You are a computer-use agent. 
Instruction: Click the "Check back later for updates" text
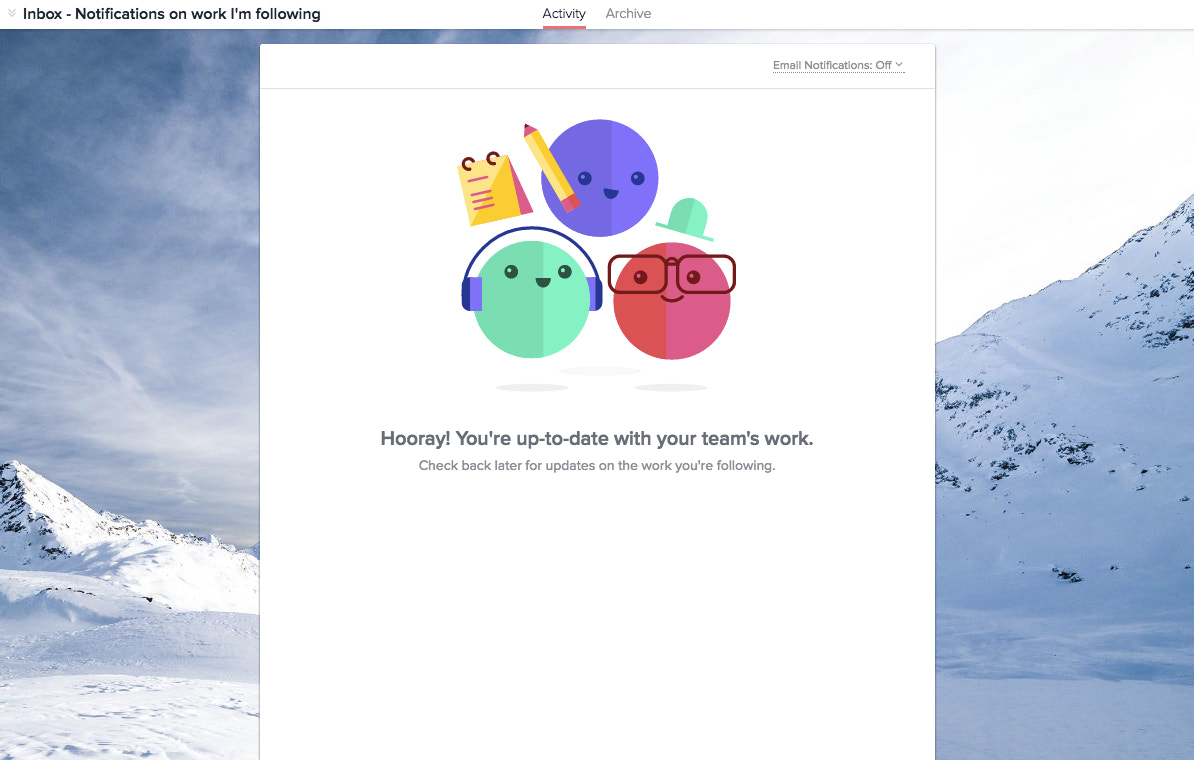(597, 465)
